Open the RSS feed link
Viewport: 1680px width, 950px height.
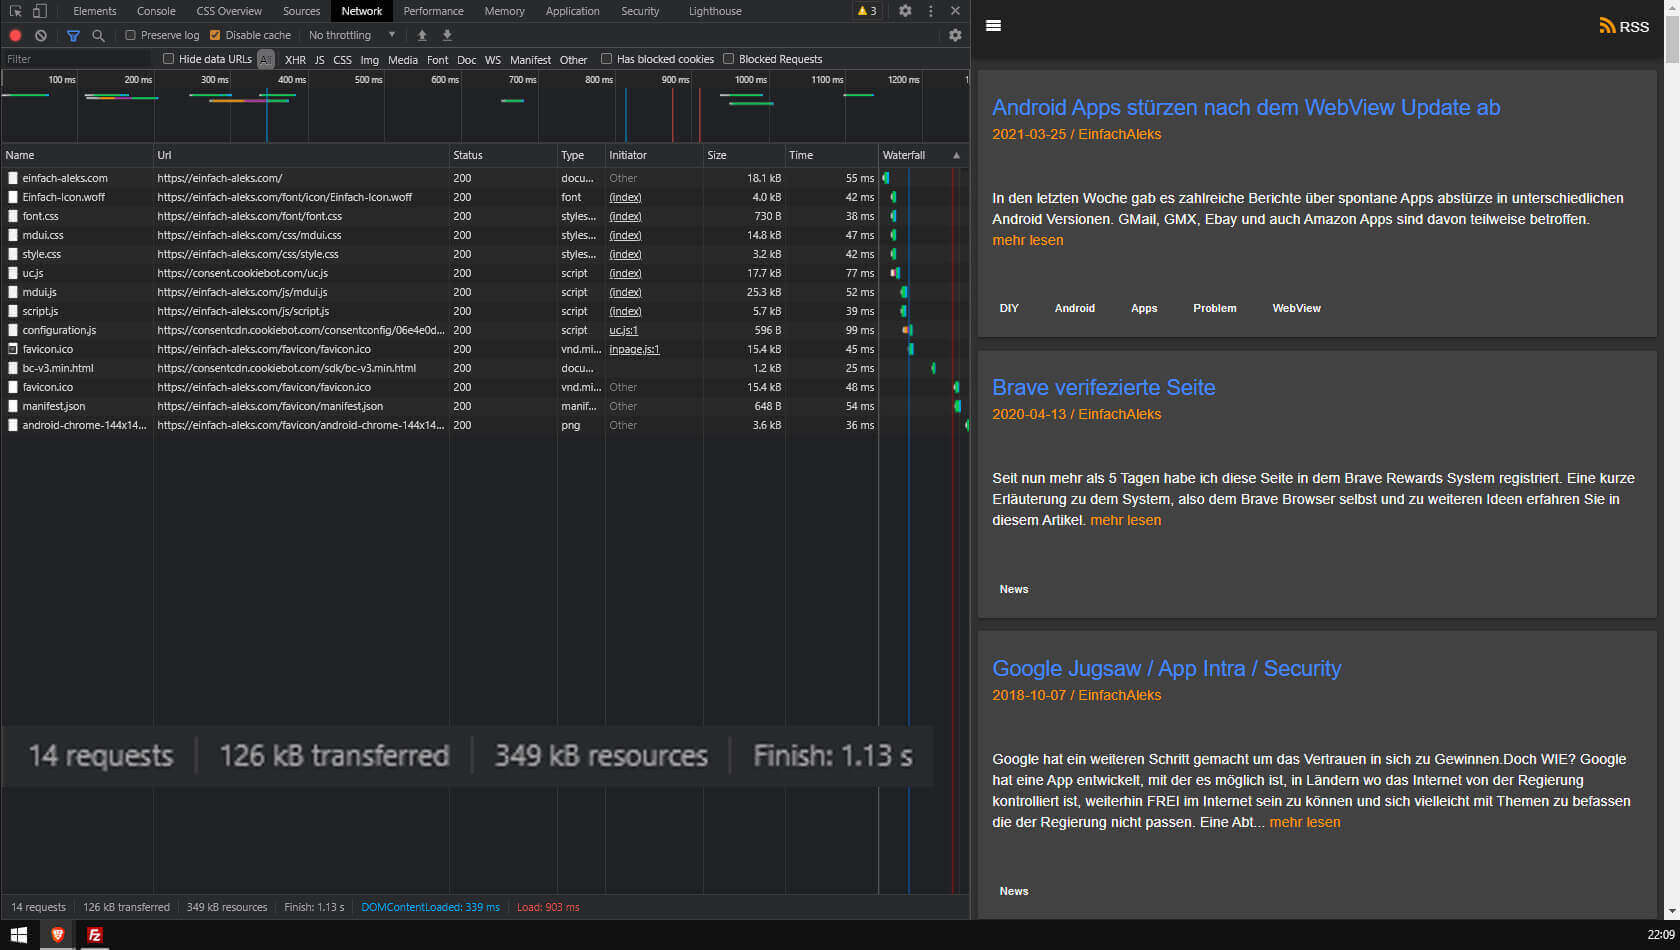(1624, 26)
